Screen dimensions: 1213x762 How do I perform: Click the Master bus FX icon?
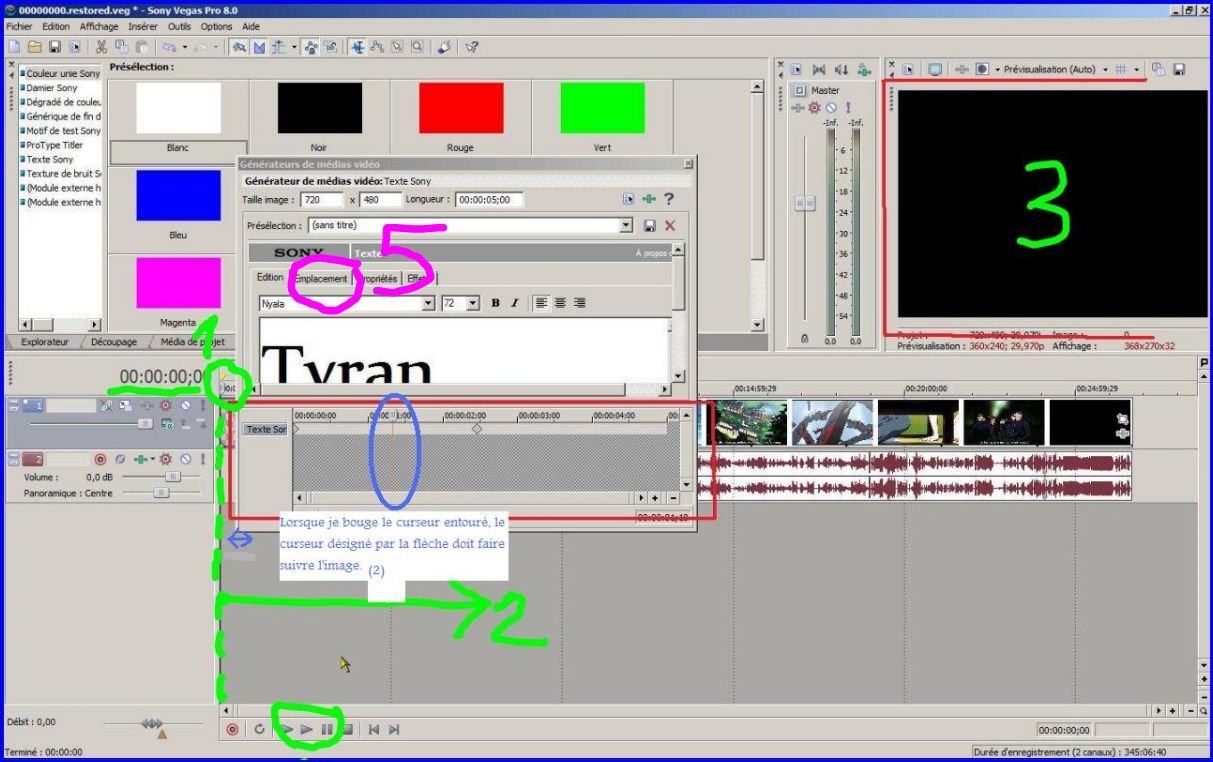(x=797, y=108)
